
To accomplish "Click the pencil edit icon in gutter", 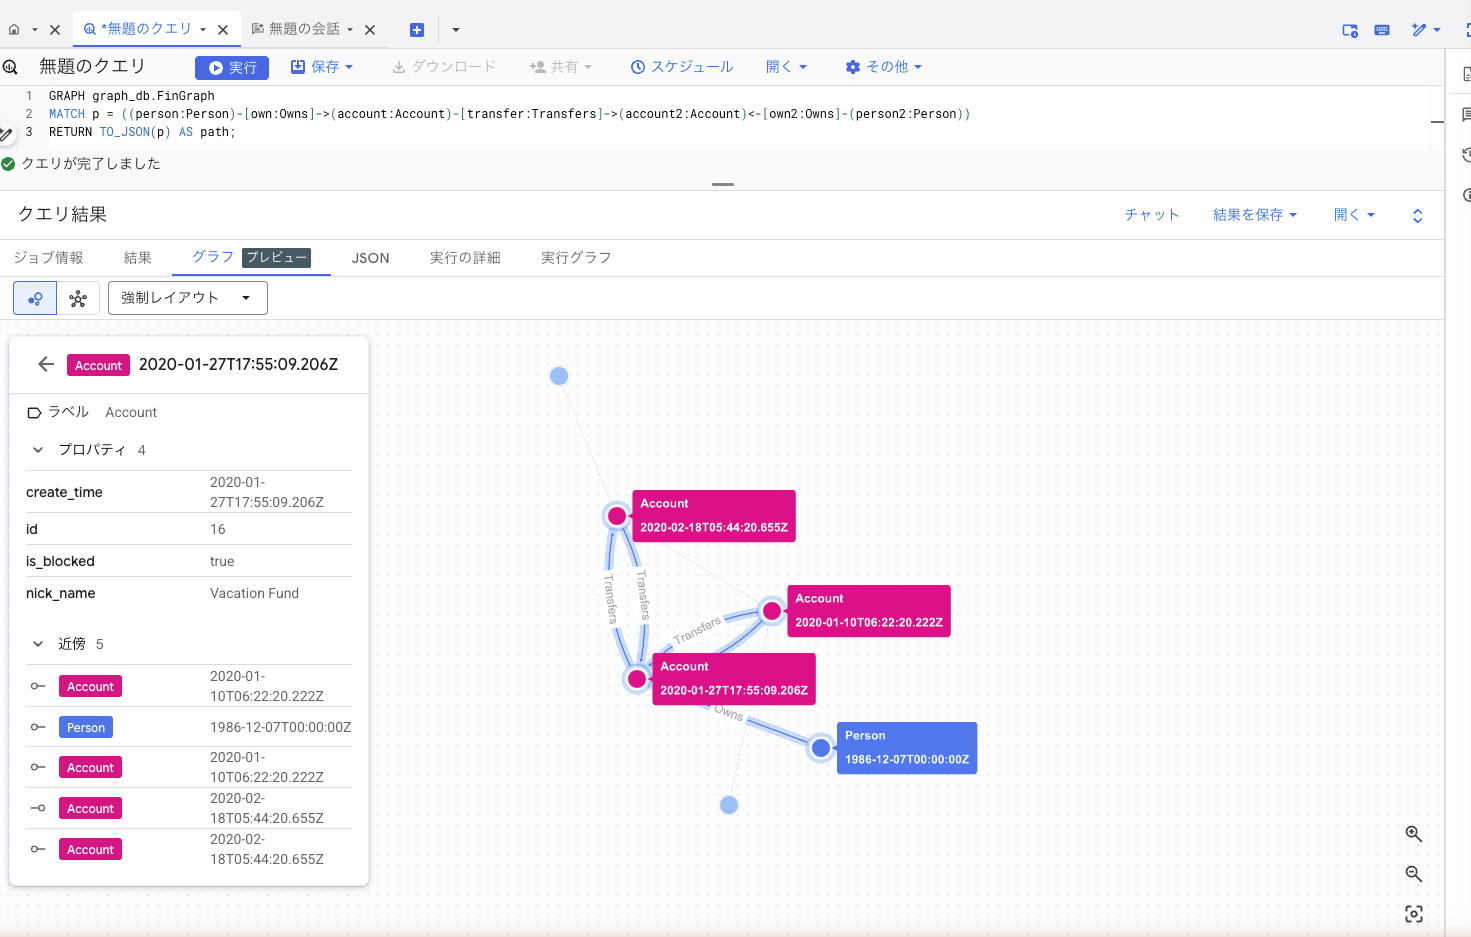I will tap(6, 134).
